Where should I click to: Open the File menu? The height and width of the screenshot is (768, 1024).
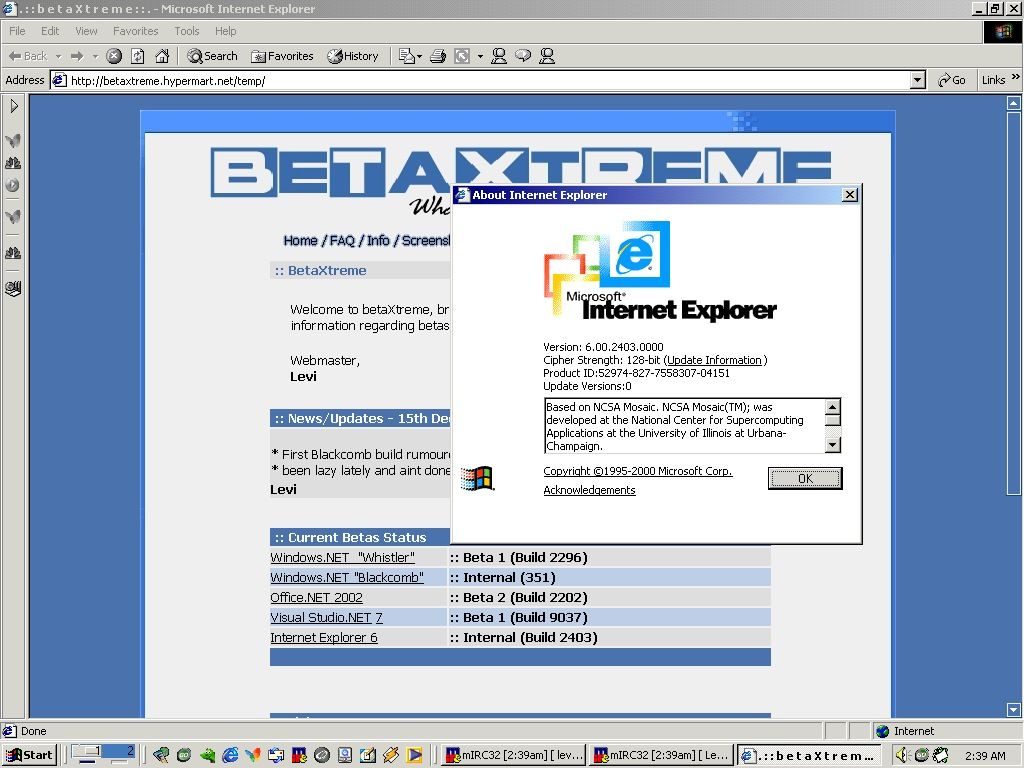coord(17,31)
